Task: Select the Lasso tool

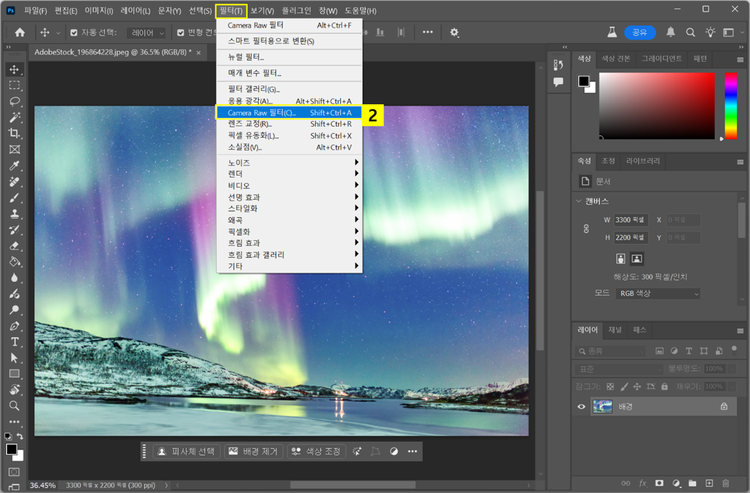Action: 14,101
